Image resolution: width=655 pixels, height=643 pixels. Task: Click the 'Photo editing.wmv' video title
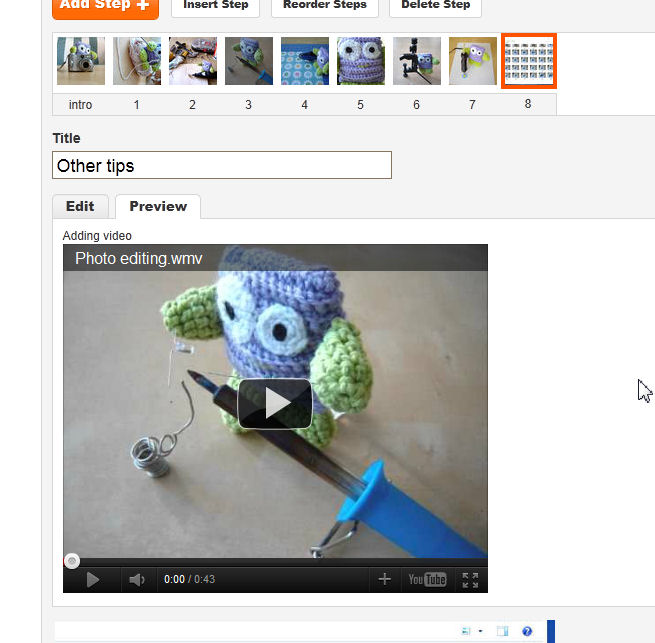(139, 259)
